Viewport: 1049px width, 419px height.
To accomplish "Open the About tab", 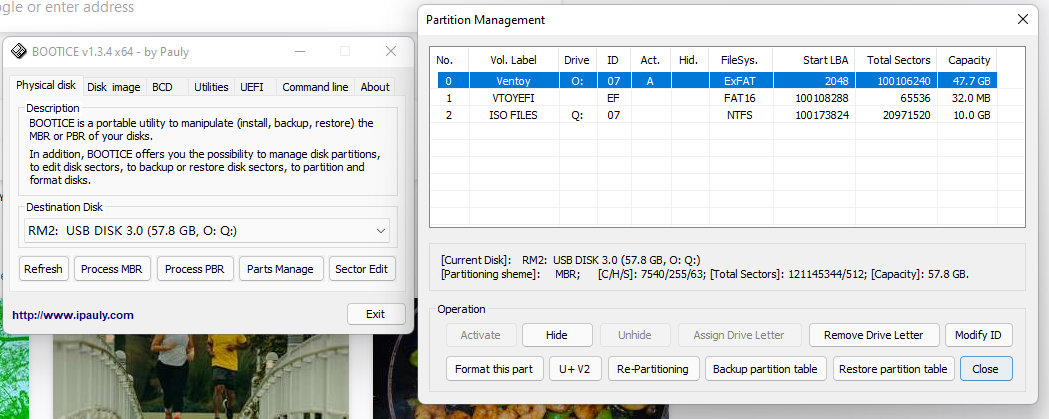I will point(375,87).
